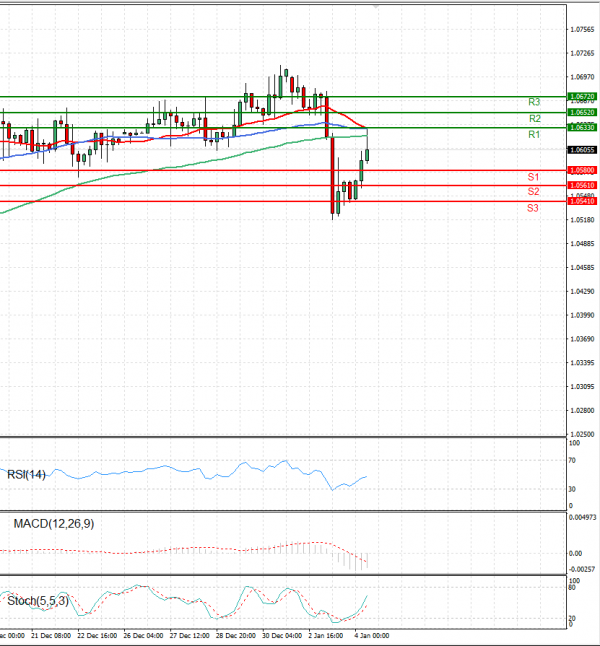The height and width of the screenshot is (646, 600).
Task: Click the latest green candlestick near 1.06055
Action: [367, 154]
